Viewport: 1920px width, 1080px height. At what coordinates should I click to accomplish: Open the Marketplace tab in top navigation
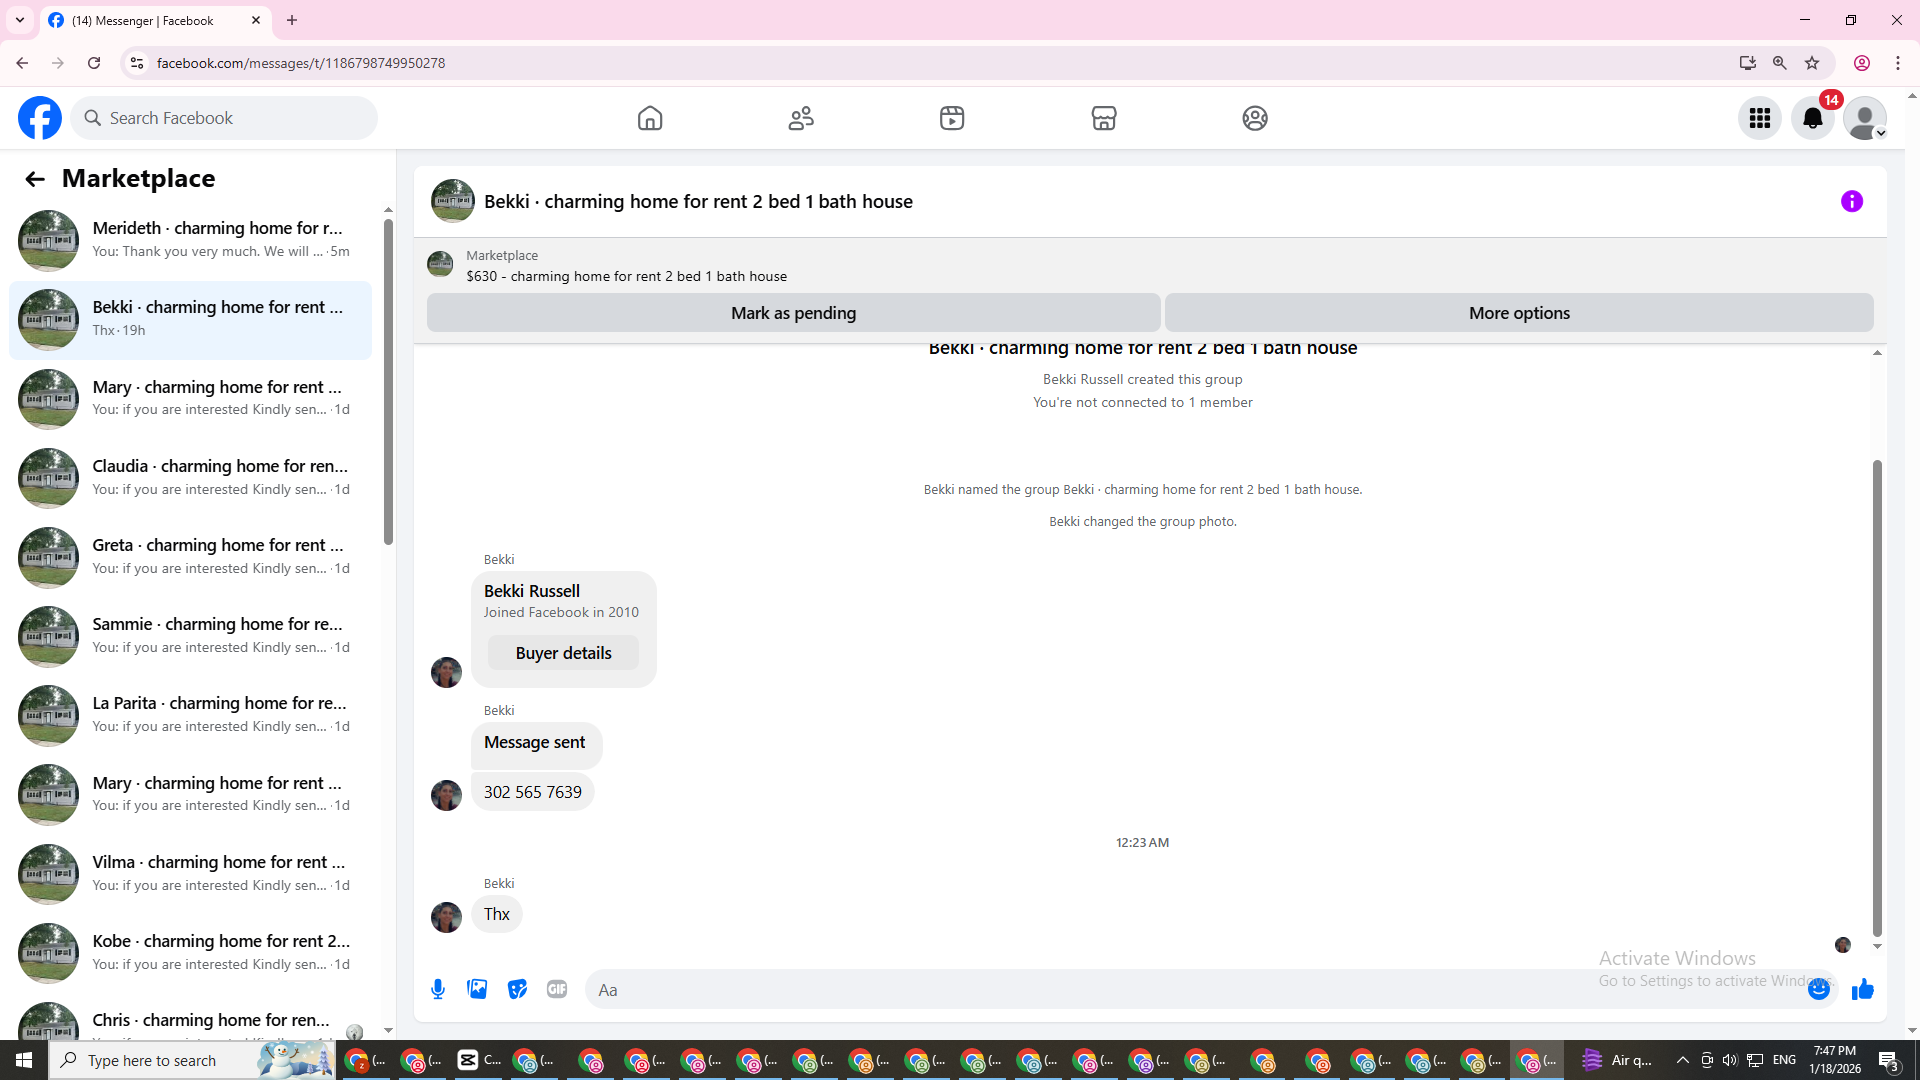tap(1103, 118)
